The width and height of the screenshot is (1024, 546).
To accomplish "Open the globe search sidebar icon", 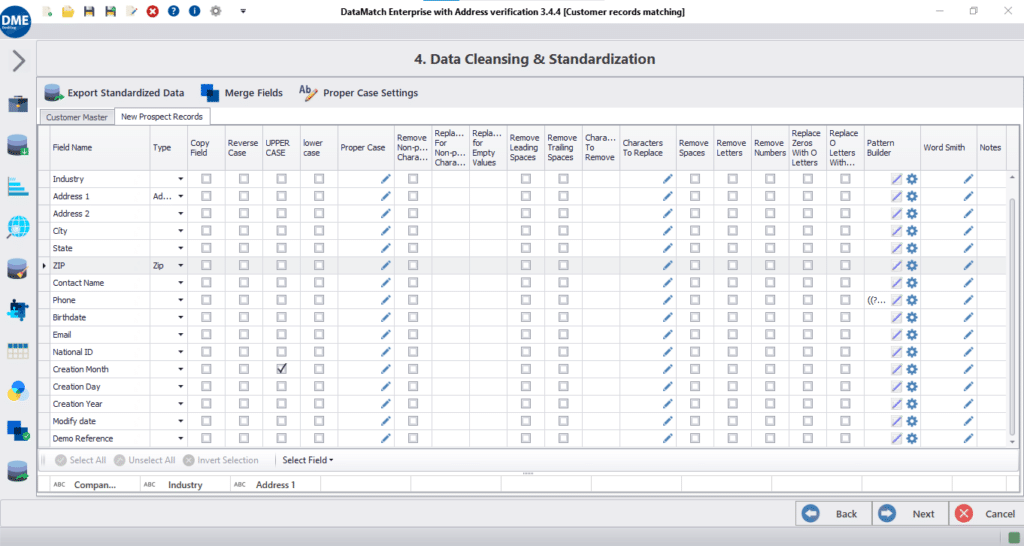I will pyautogui.click(x=18, y=227).
